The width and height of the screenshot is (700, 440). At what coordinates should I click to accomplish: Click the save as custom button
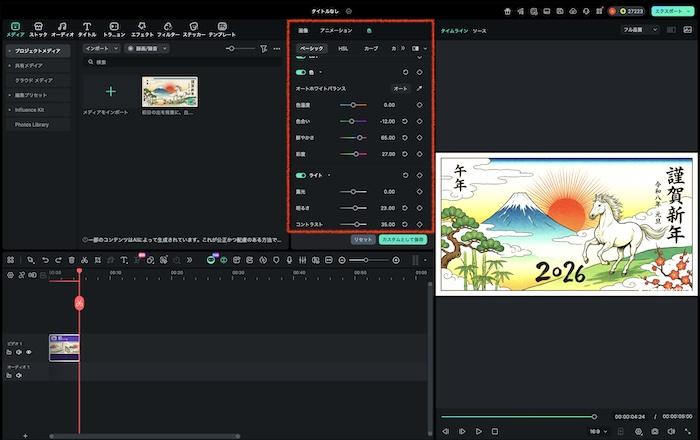tap(403, 240)
